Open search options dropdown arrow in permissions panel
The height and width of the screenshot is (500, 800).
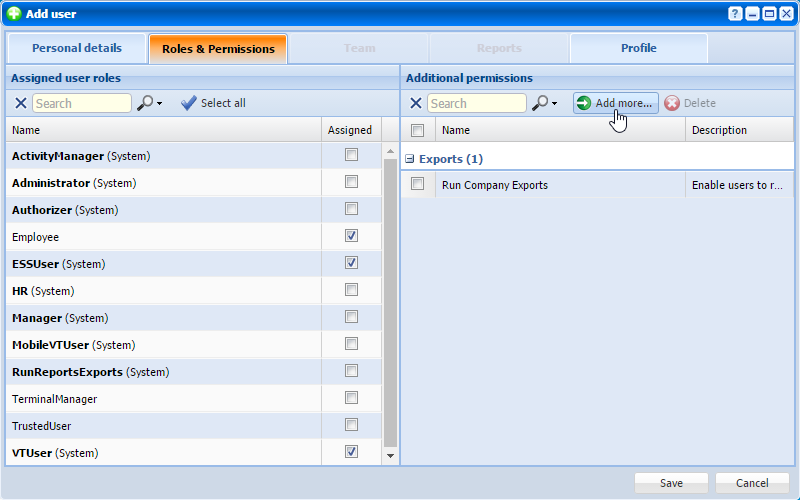coord(555,104)
